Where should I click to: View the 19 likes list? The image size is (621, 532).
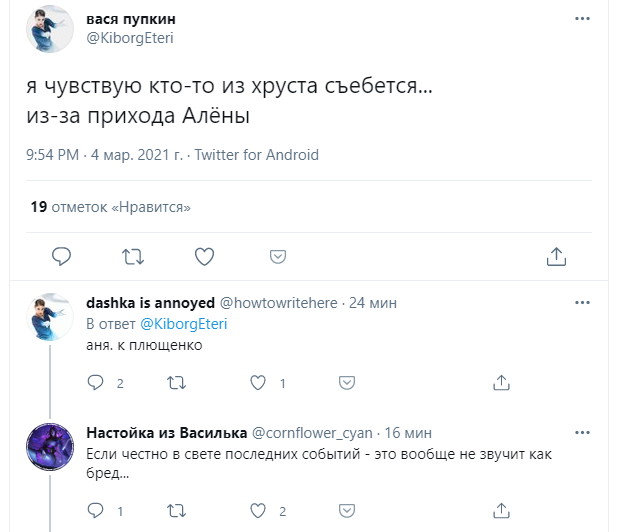(x=110, y=207)
